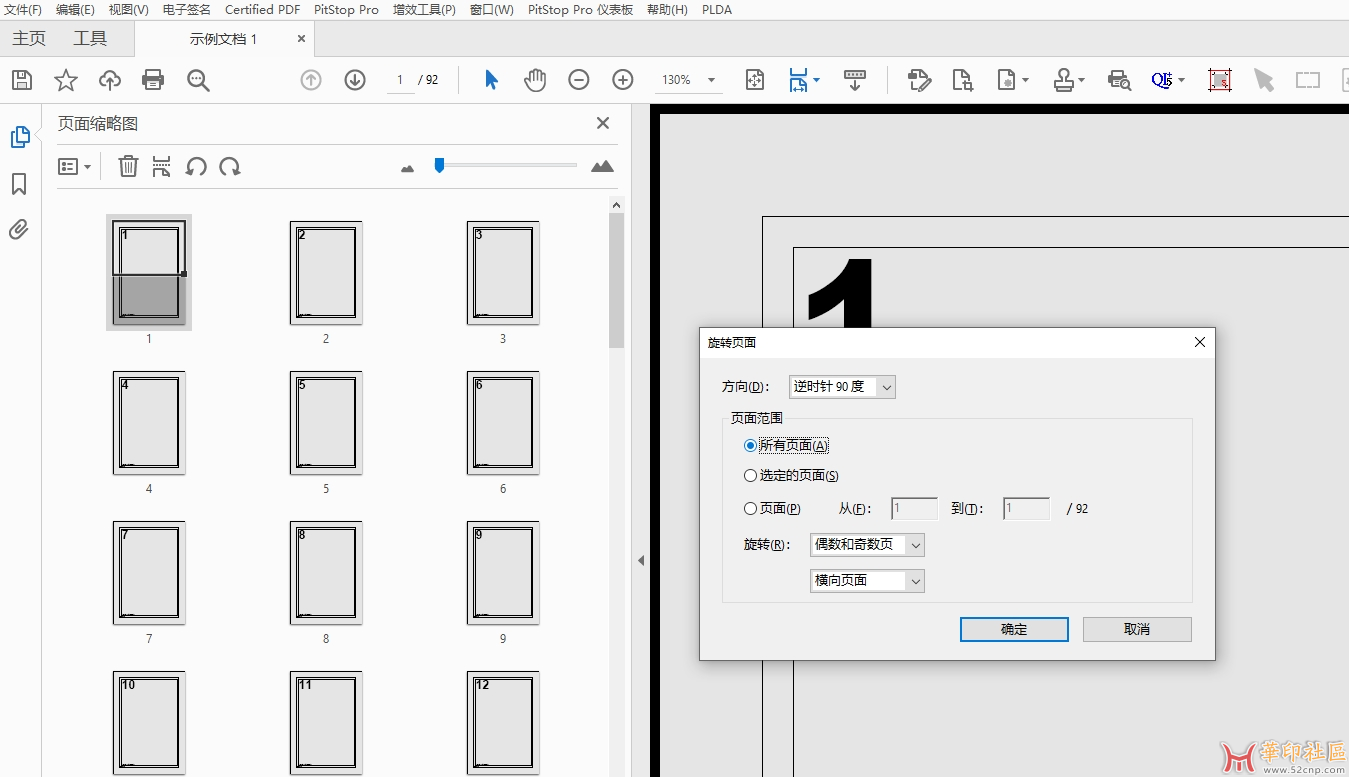The image size is (1349, 777).
Task: Select the arrow selection tool
Action: (491, 80)
